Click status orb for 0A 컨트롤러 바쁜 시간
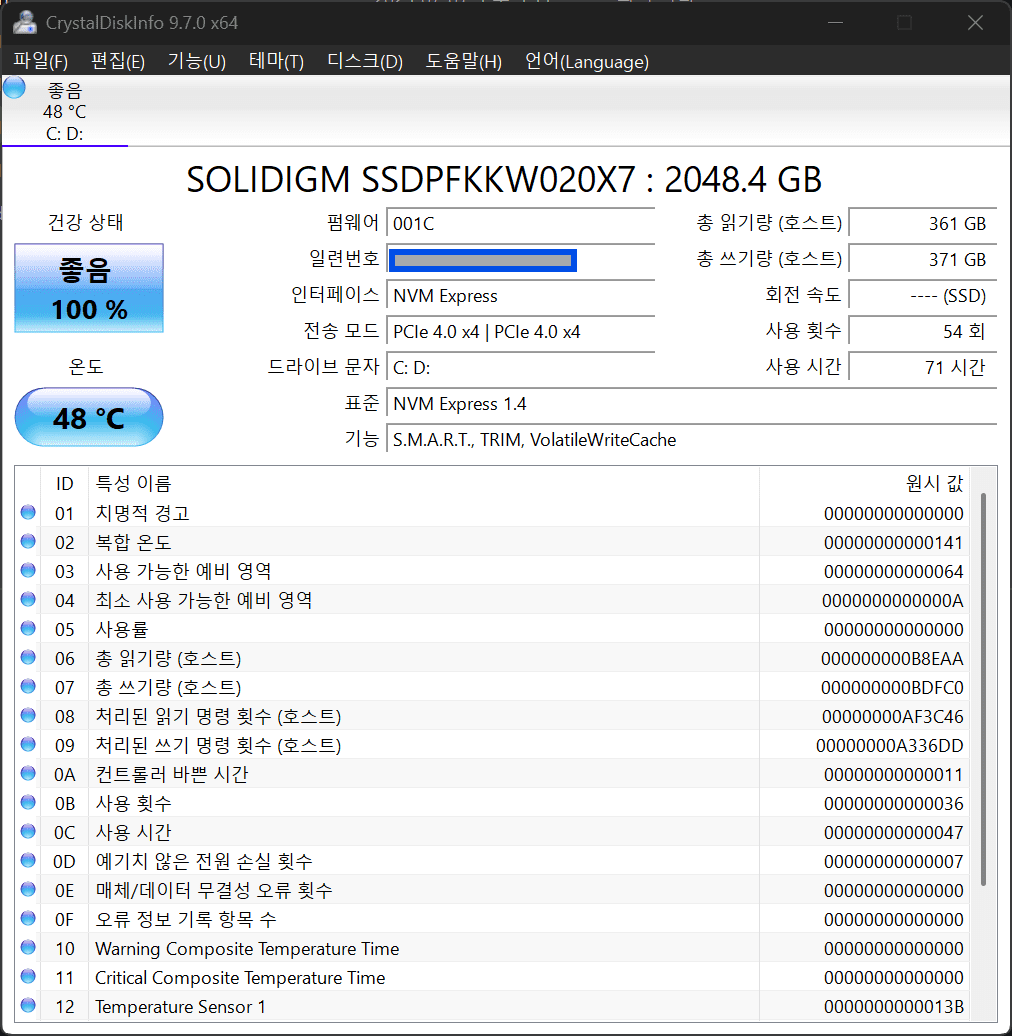The image size is (1012, 1036). [28, 773]
